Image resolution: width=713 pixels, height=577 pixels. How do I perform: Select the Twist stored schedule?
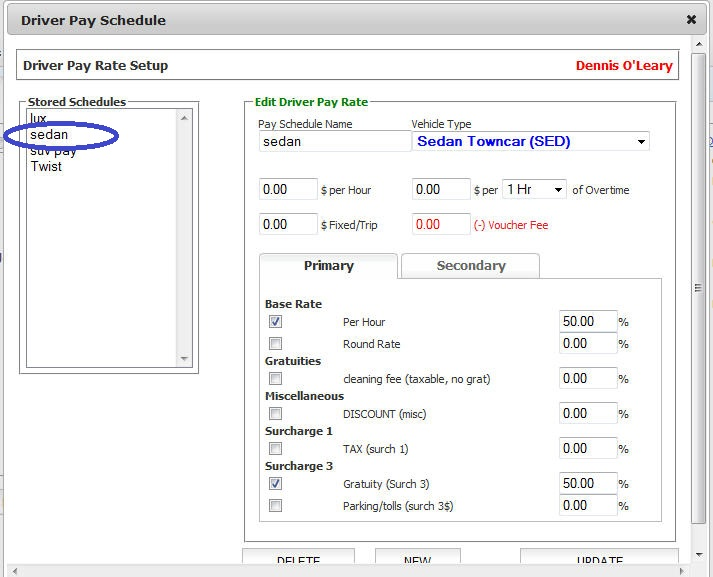46,166
